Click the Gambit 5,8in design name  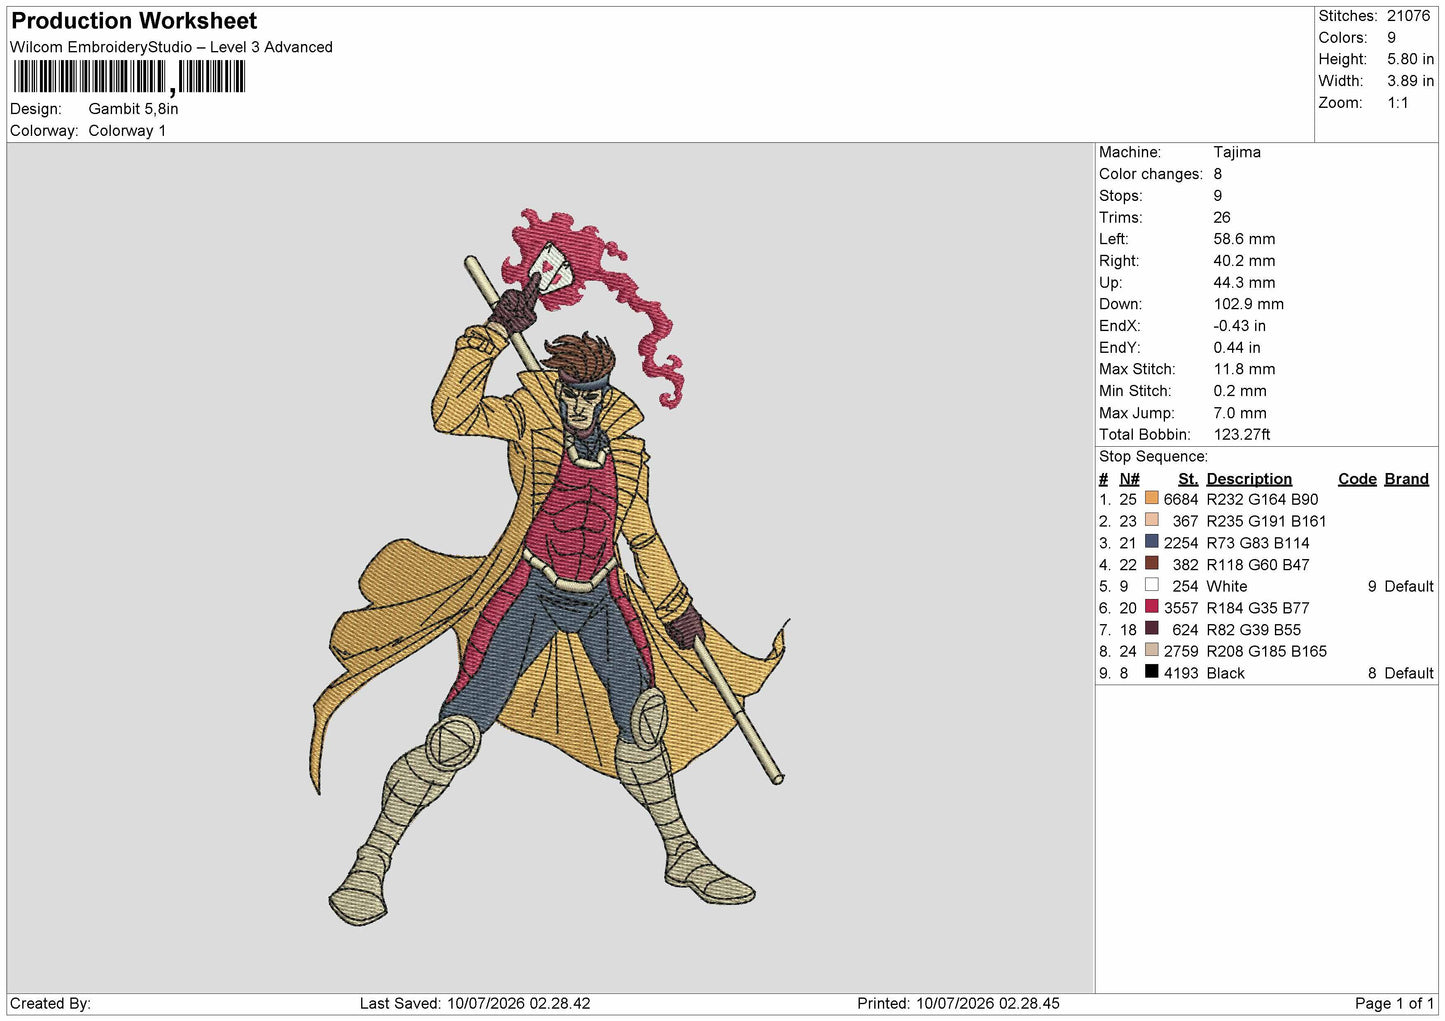pos(133,109)
